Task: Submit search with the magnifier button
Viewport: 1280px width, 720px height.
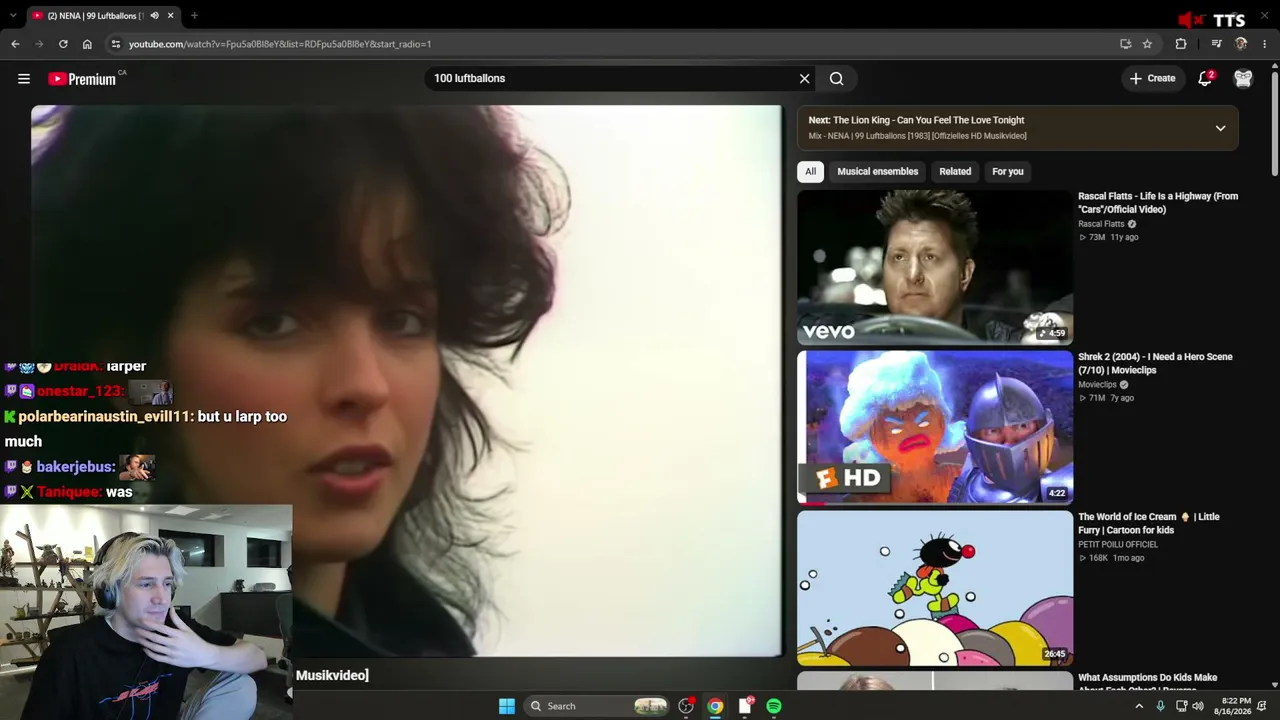Action: 837,79
